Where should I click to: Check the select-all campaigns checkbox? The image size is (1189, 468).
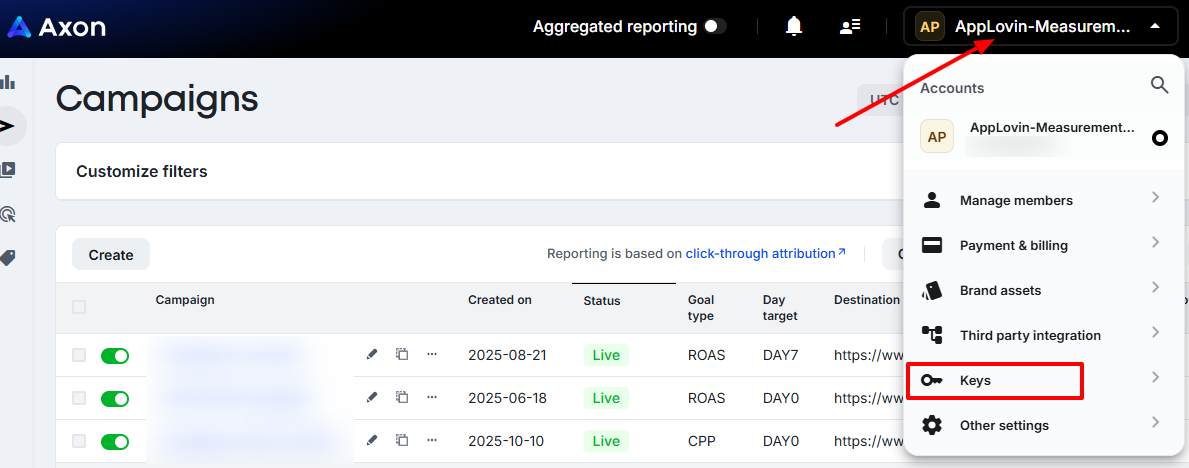tap(79, 307)
